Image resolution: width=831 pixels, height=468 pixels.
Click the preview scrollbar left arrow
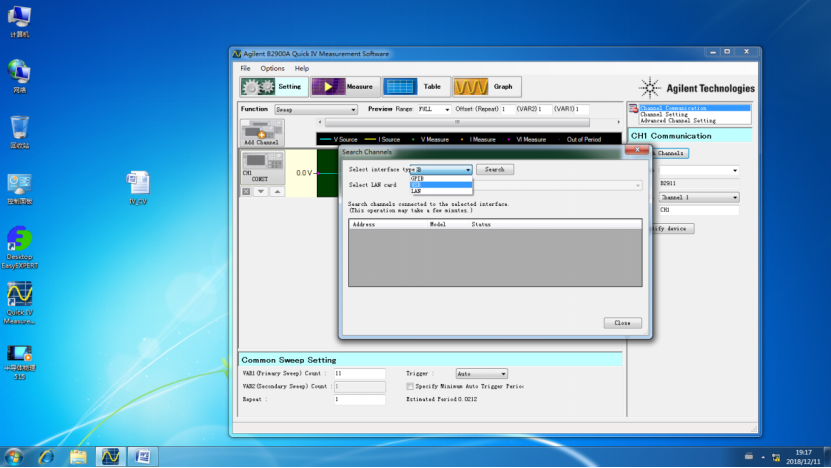pos(320,122)
